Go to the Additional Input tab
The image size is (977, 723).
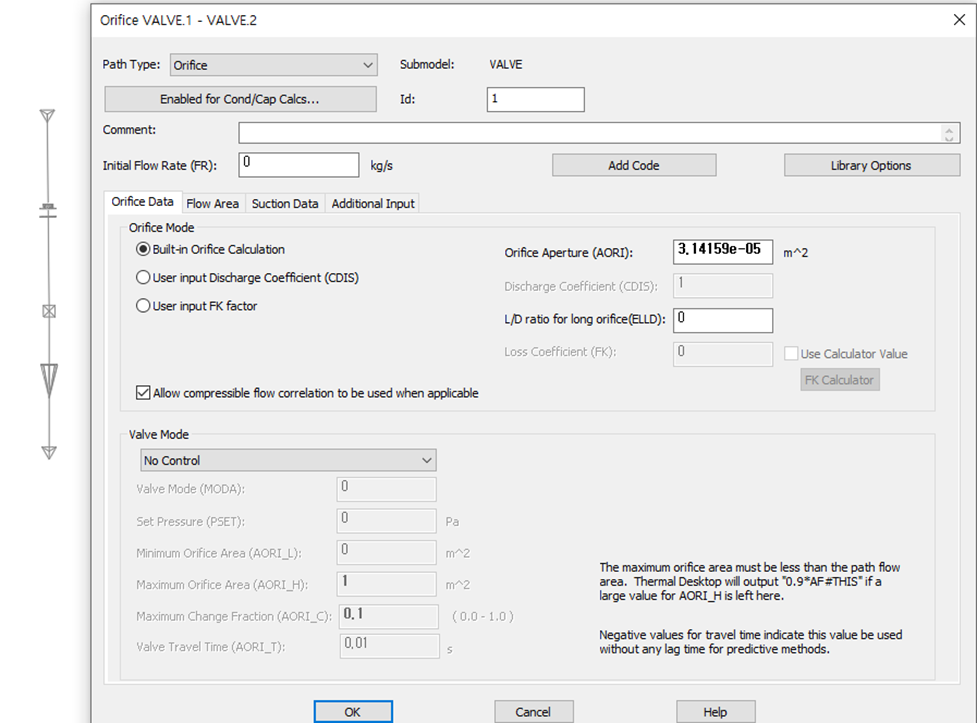coord(373,204)
